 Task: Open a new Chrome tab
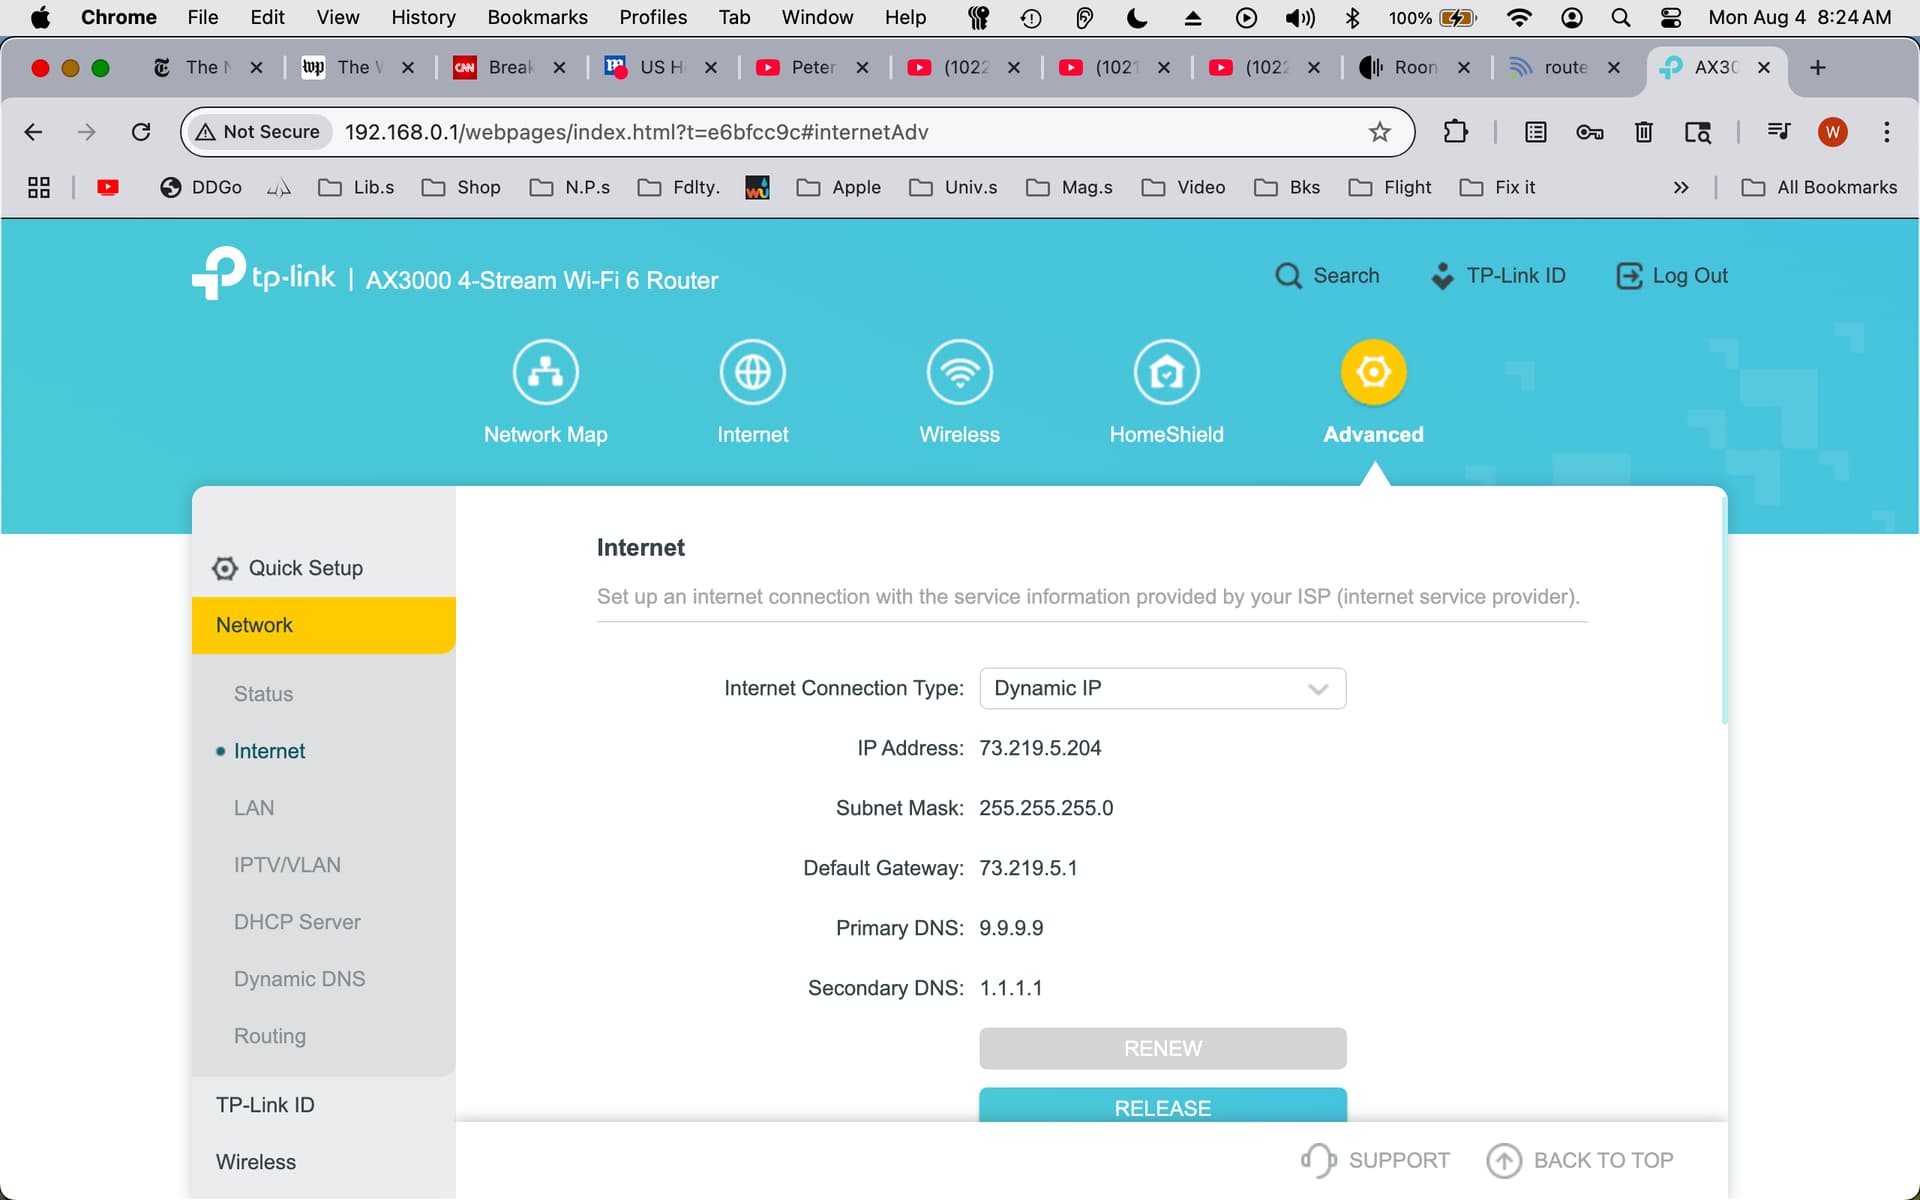click(x=1817, y=67)
